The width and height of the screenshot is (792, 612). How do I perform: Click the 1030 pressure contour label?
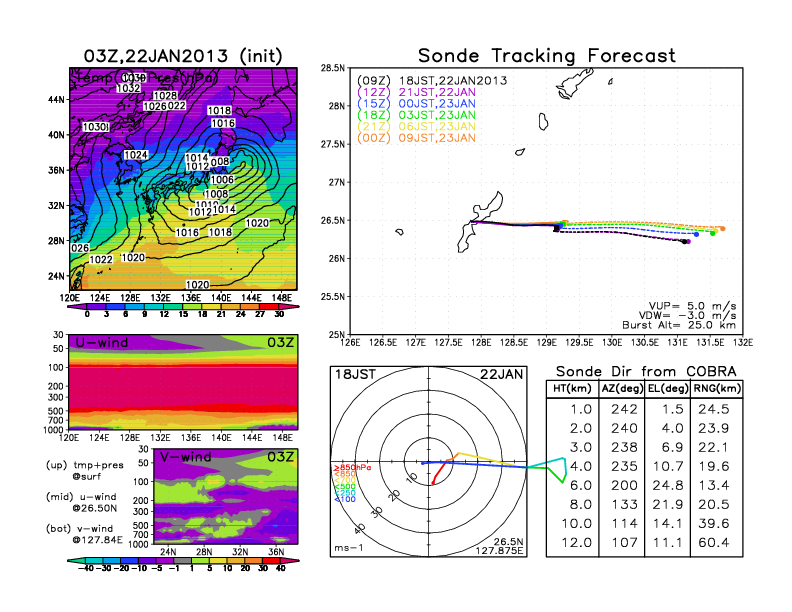coord(95,128)
